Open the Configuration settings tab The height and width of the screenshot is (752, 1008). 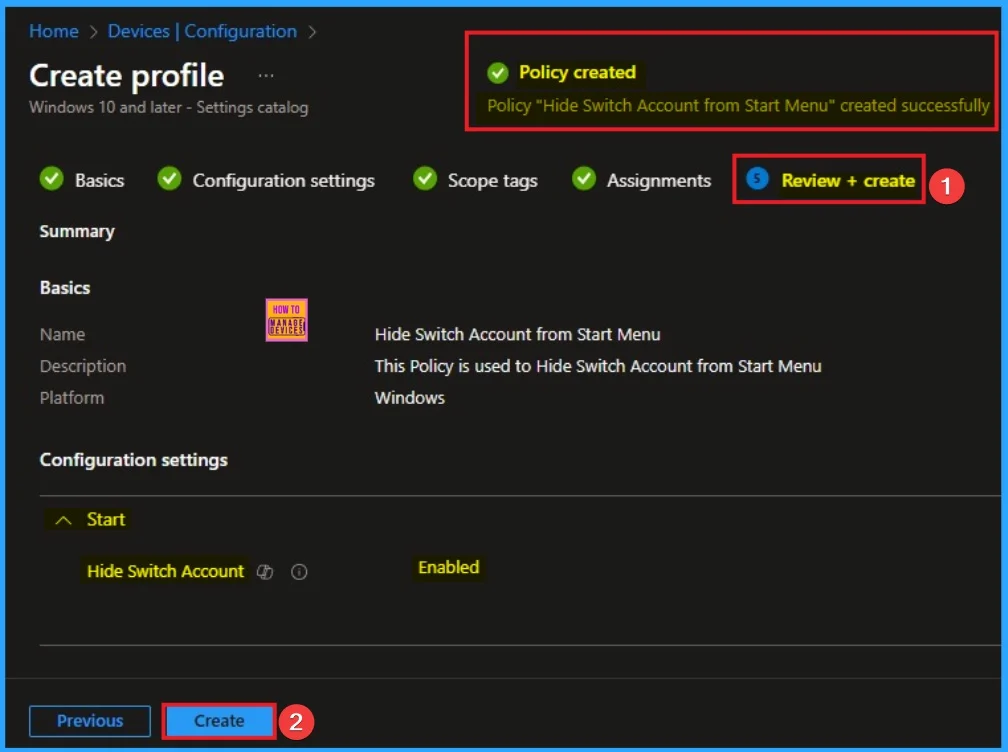point(284,181)
